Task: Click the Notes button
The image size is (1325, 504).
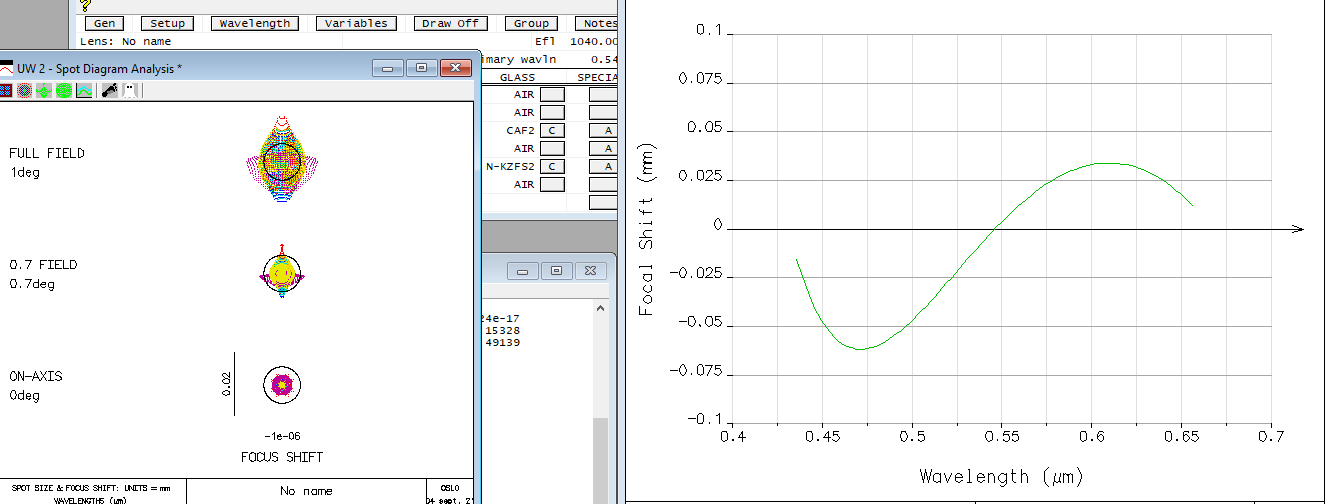Action: tap(598, 23)
